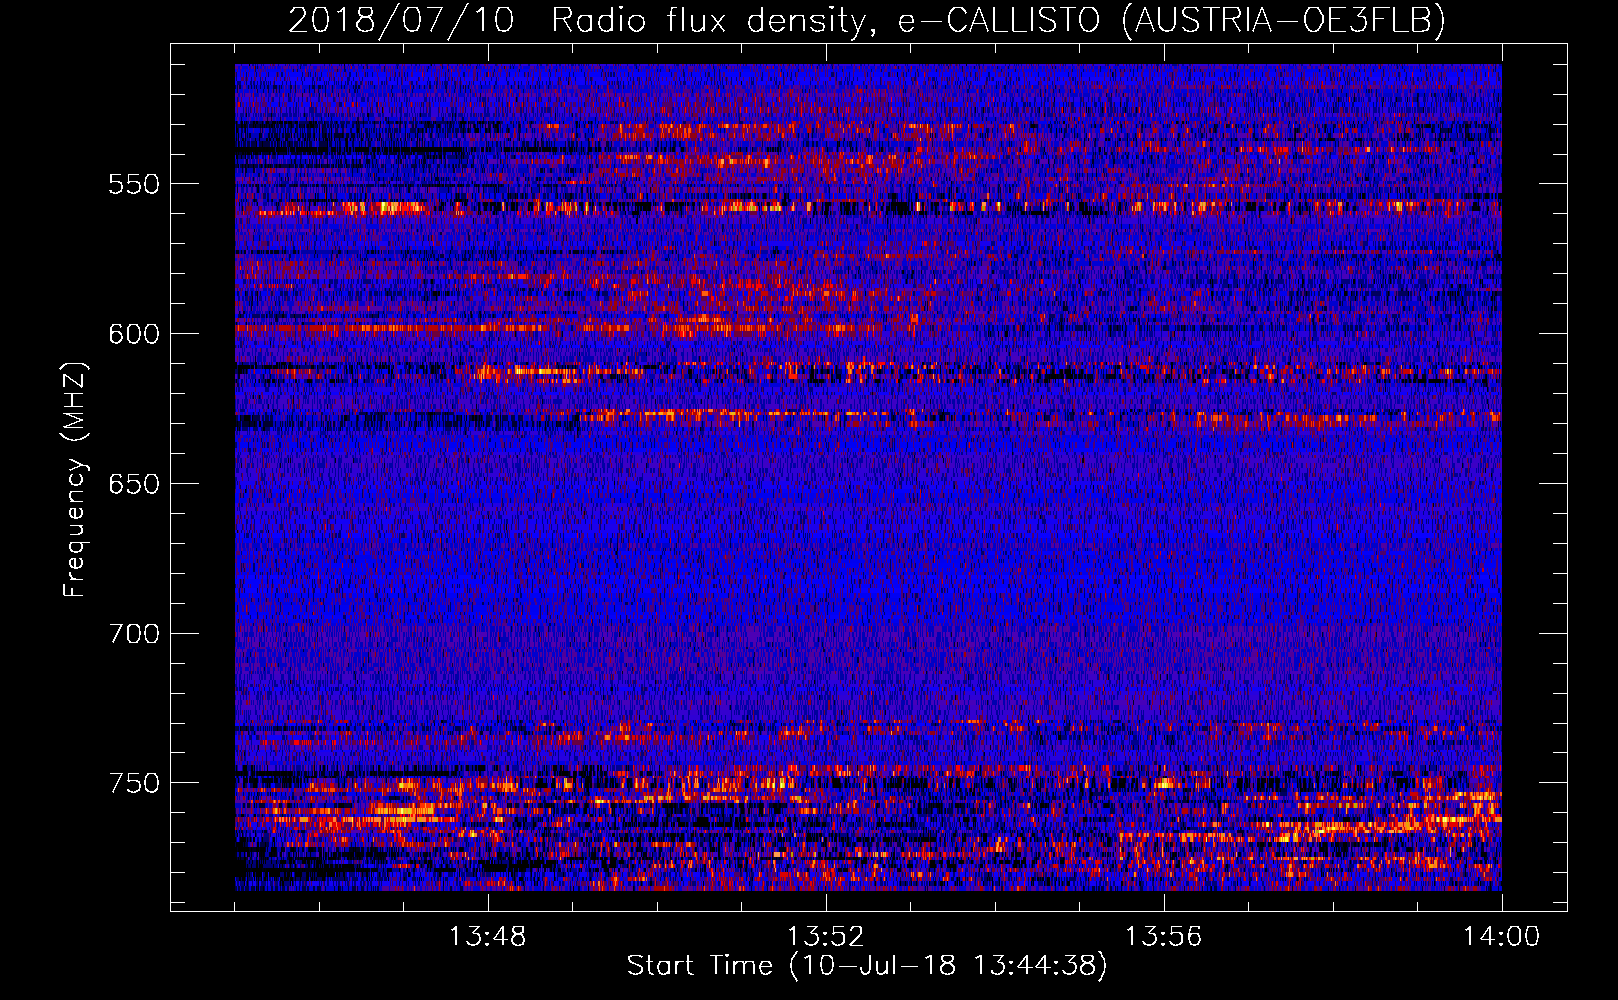1618x1000 pixels.
Task: Click the 700 frequency tick label
Action: [134, 634]
